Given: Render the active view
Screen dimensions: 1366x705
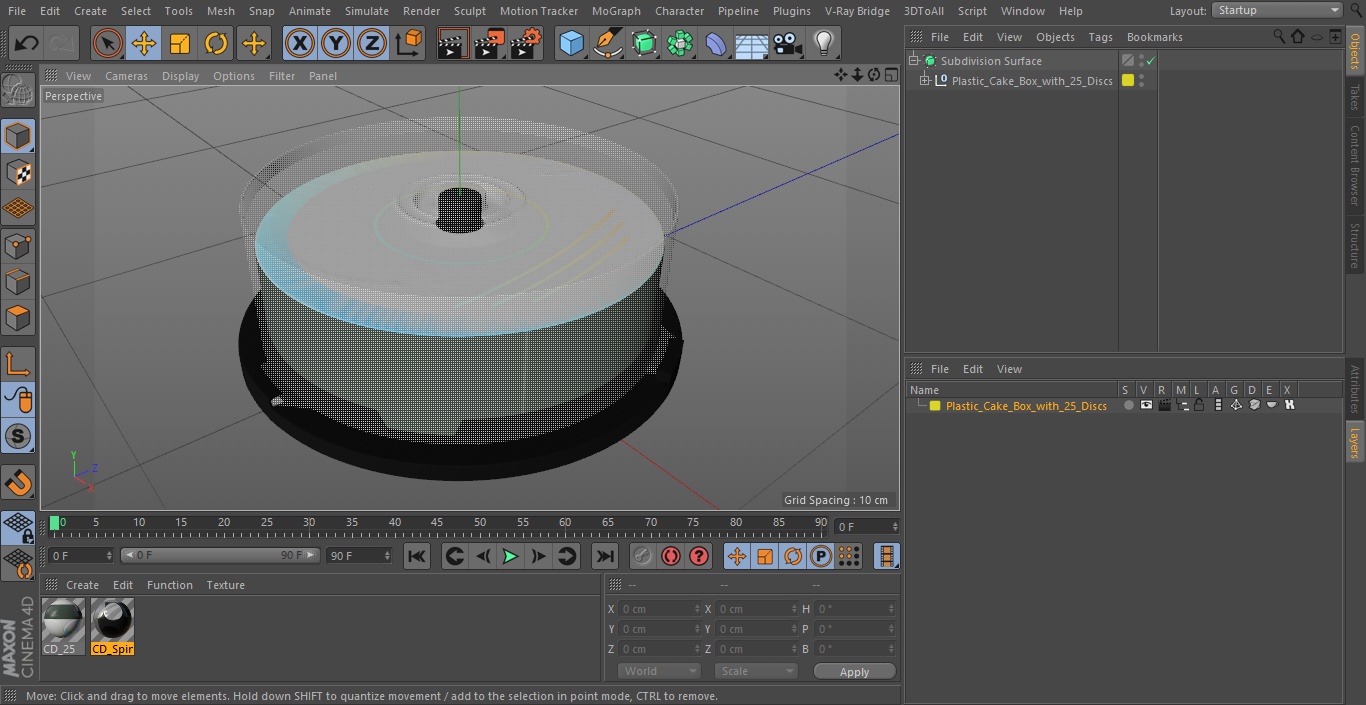Looking at the screenshot, I should pos(452,43).
